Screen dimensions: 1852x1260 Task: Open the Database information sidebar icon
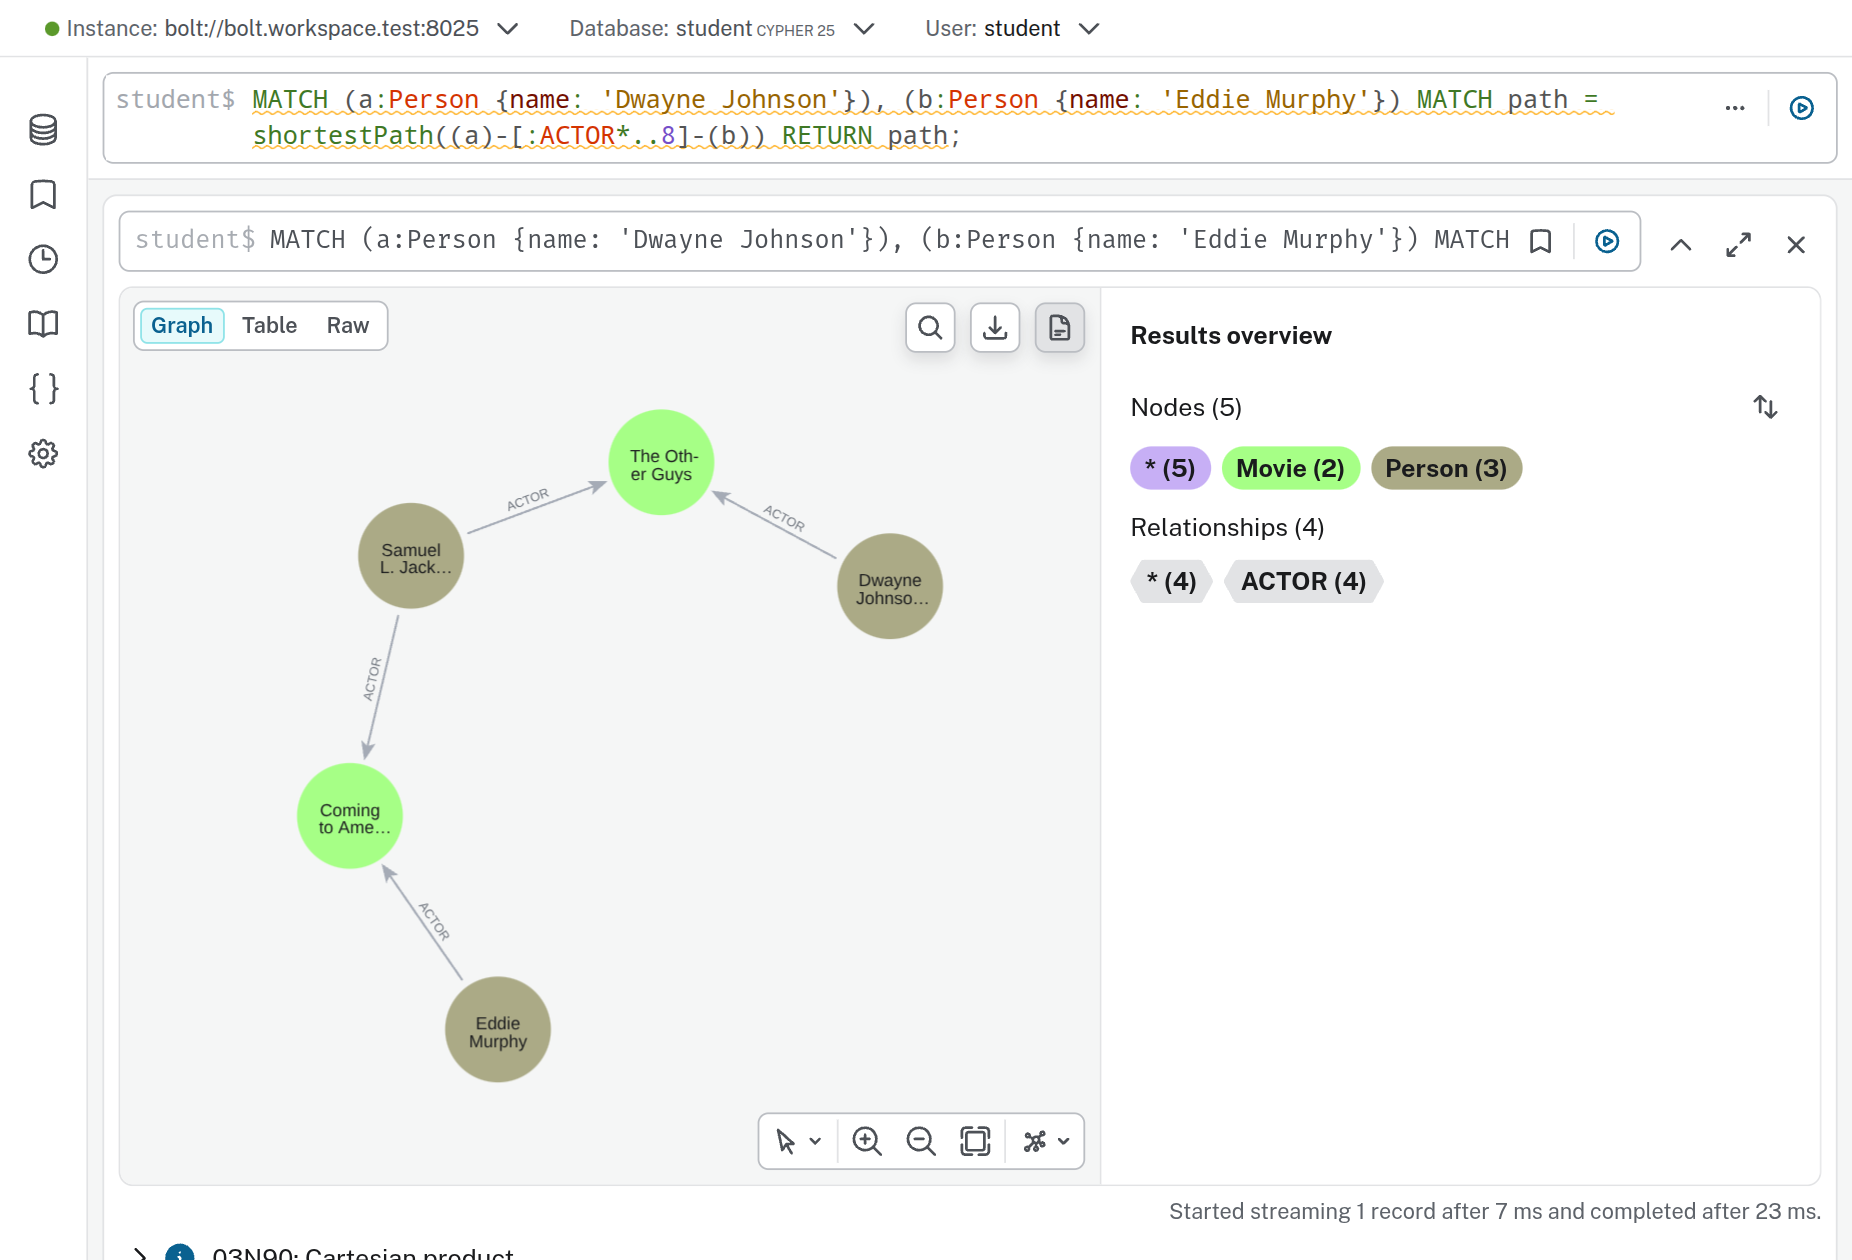pos(43,129)
